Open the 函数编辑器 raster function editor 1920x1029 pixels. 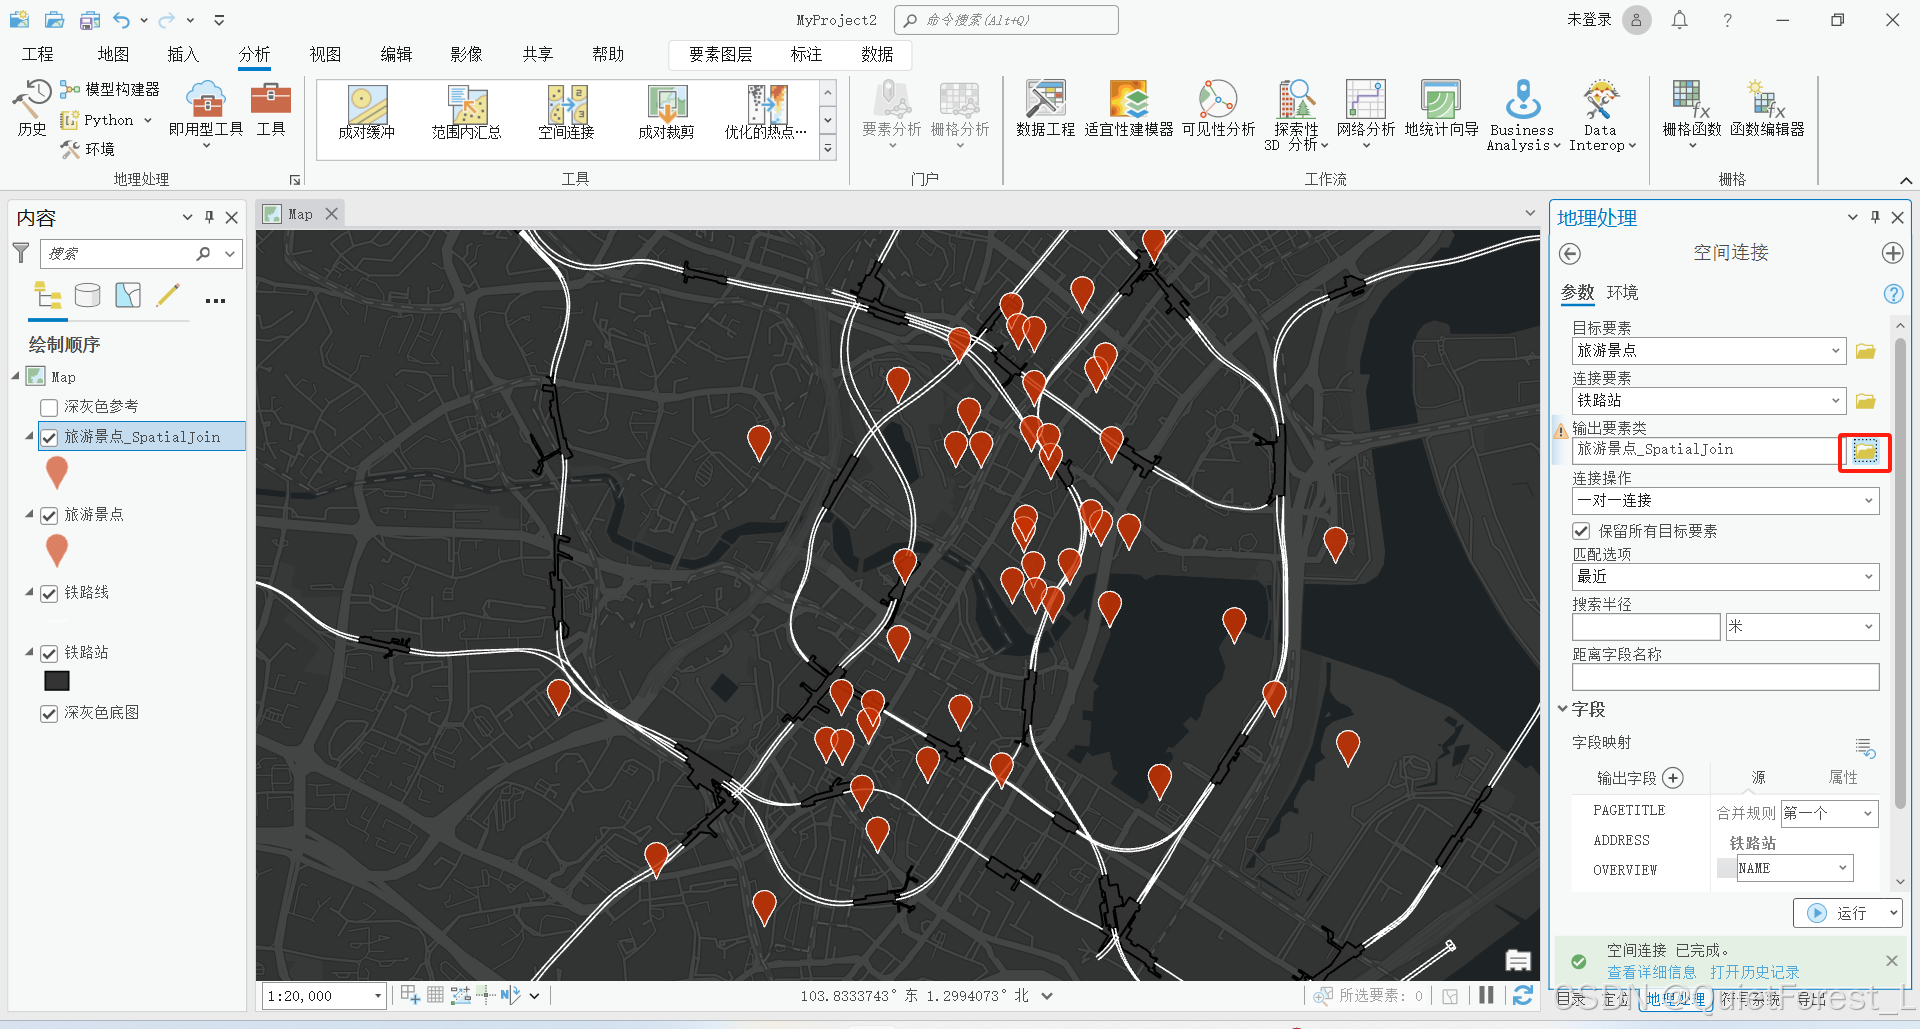tap(1767, 108)
